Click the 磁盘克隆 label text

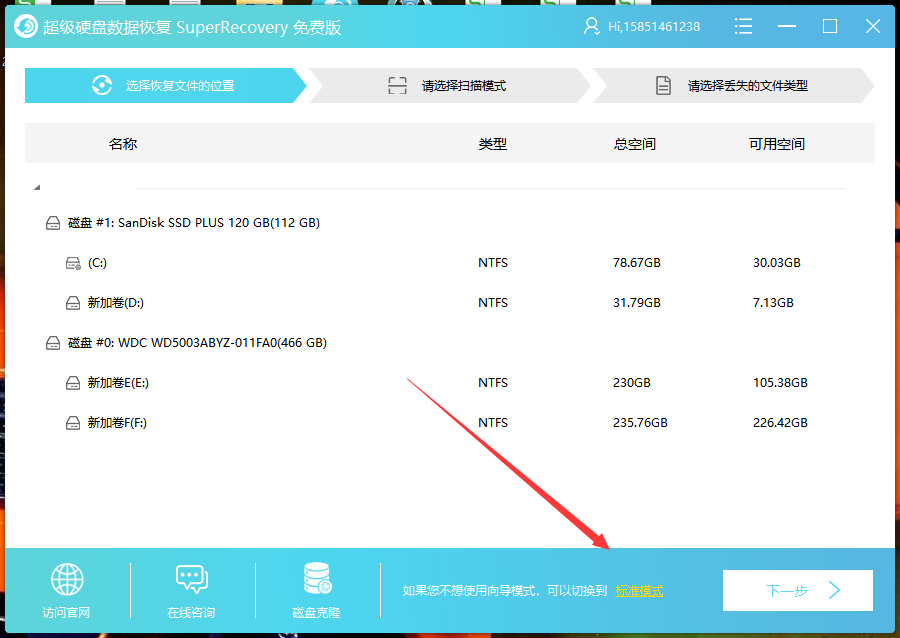click(x=316, y=613)
